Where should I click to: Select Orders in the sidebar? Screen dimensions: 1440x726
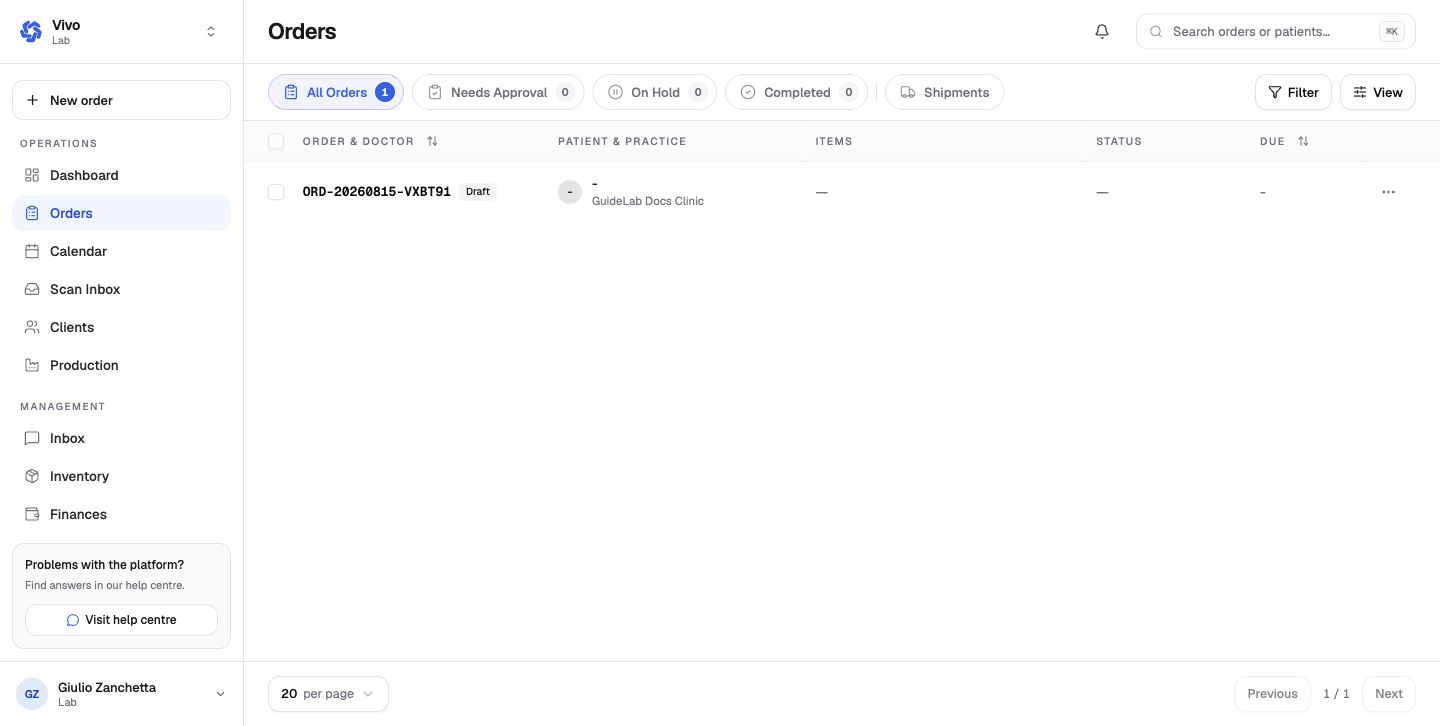121,213
